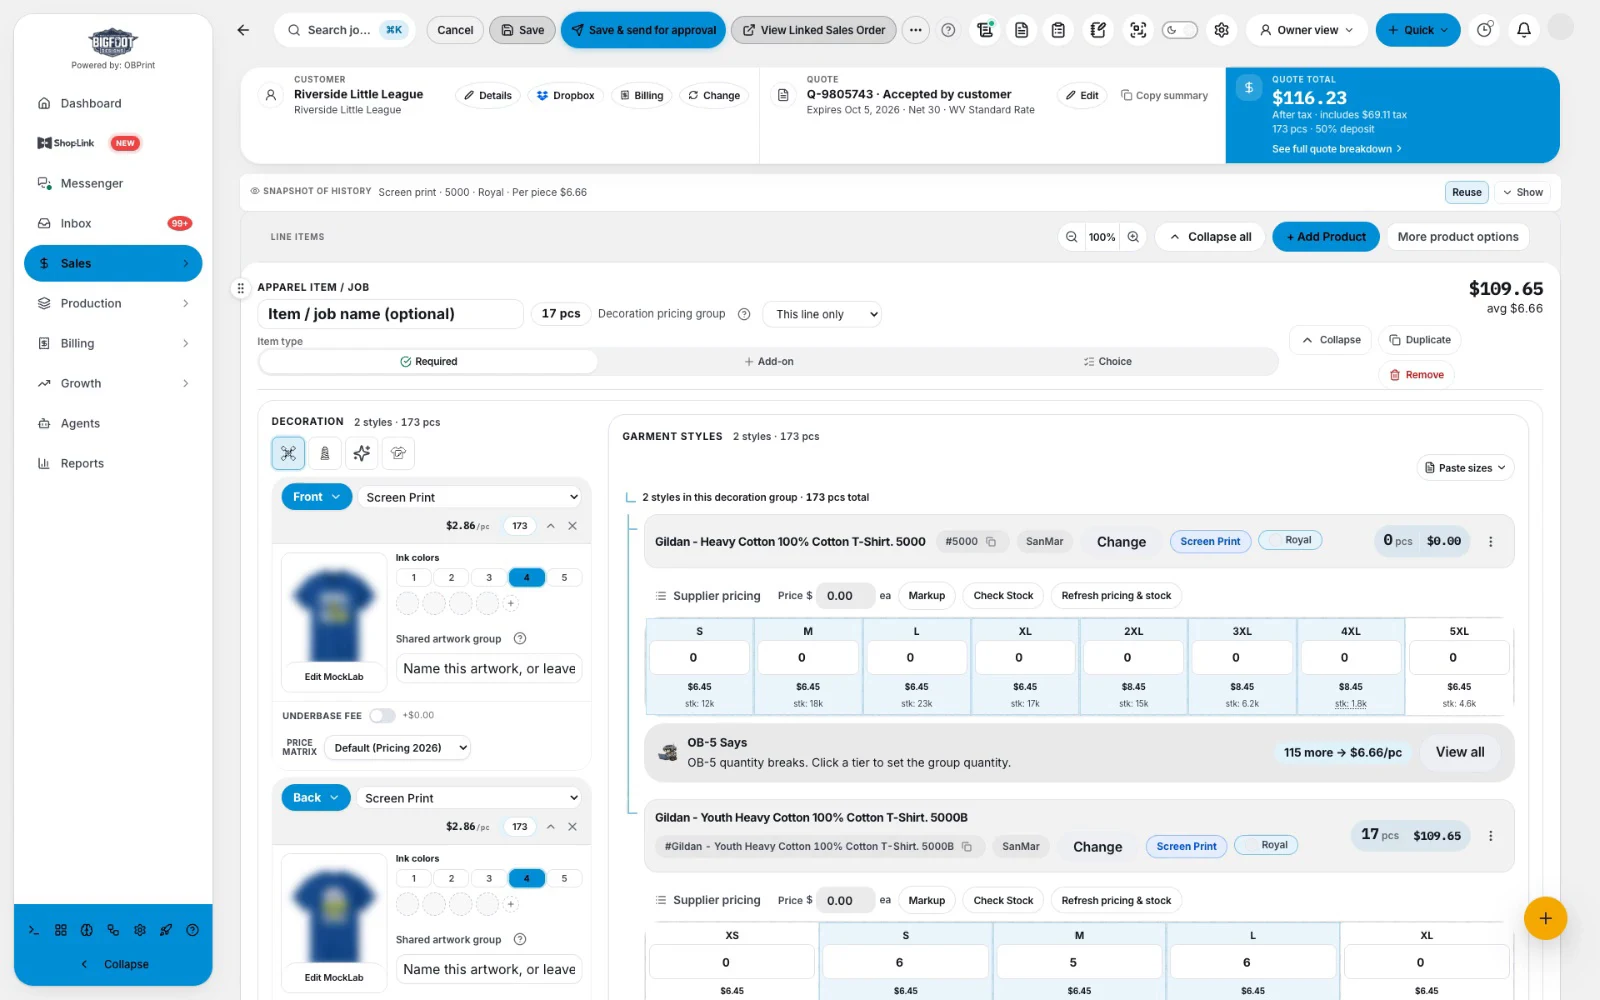The height and width of the screenshot is (1000, 1600).
Task: Select the Add-on item type tab
Action: (x=768, y=362)
